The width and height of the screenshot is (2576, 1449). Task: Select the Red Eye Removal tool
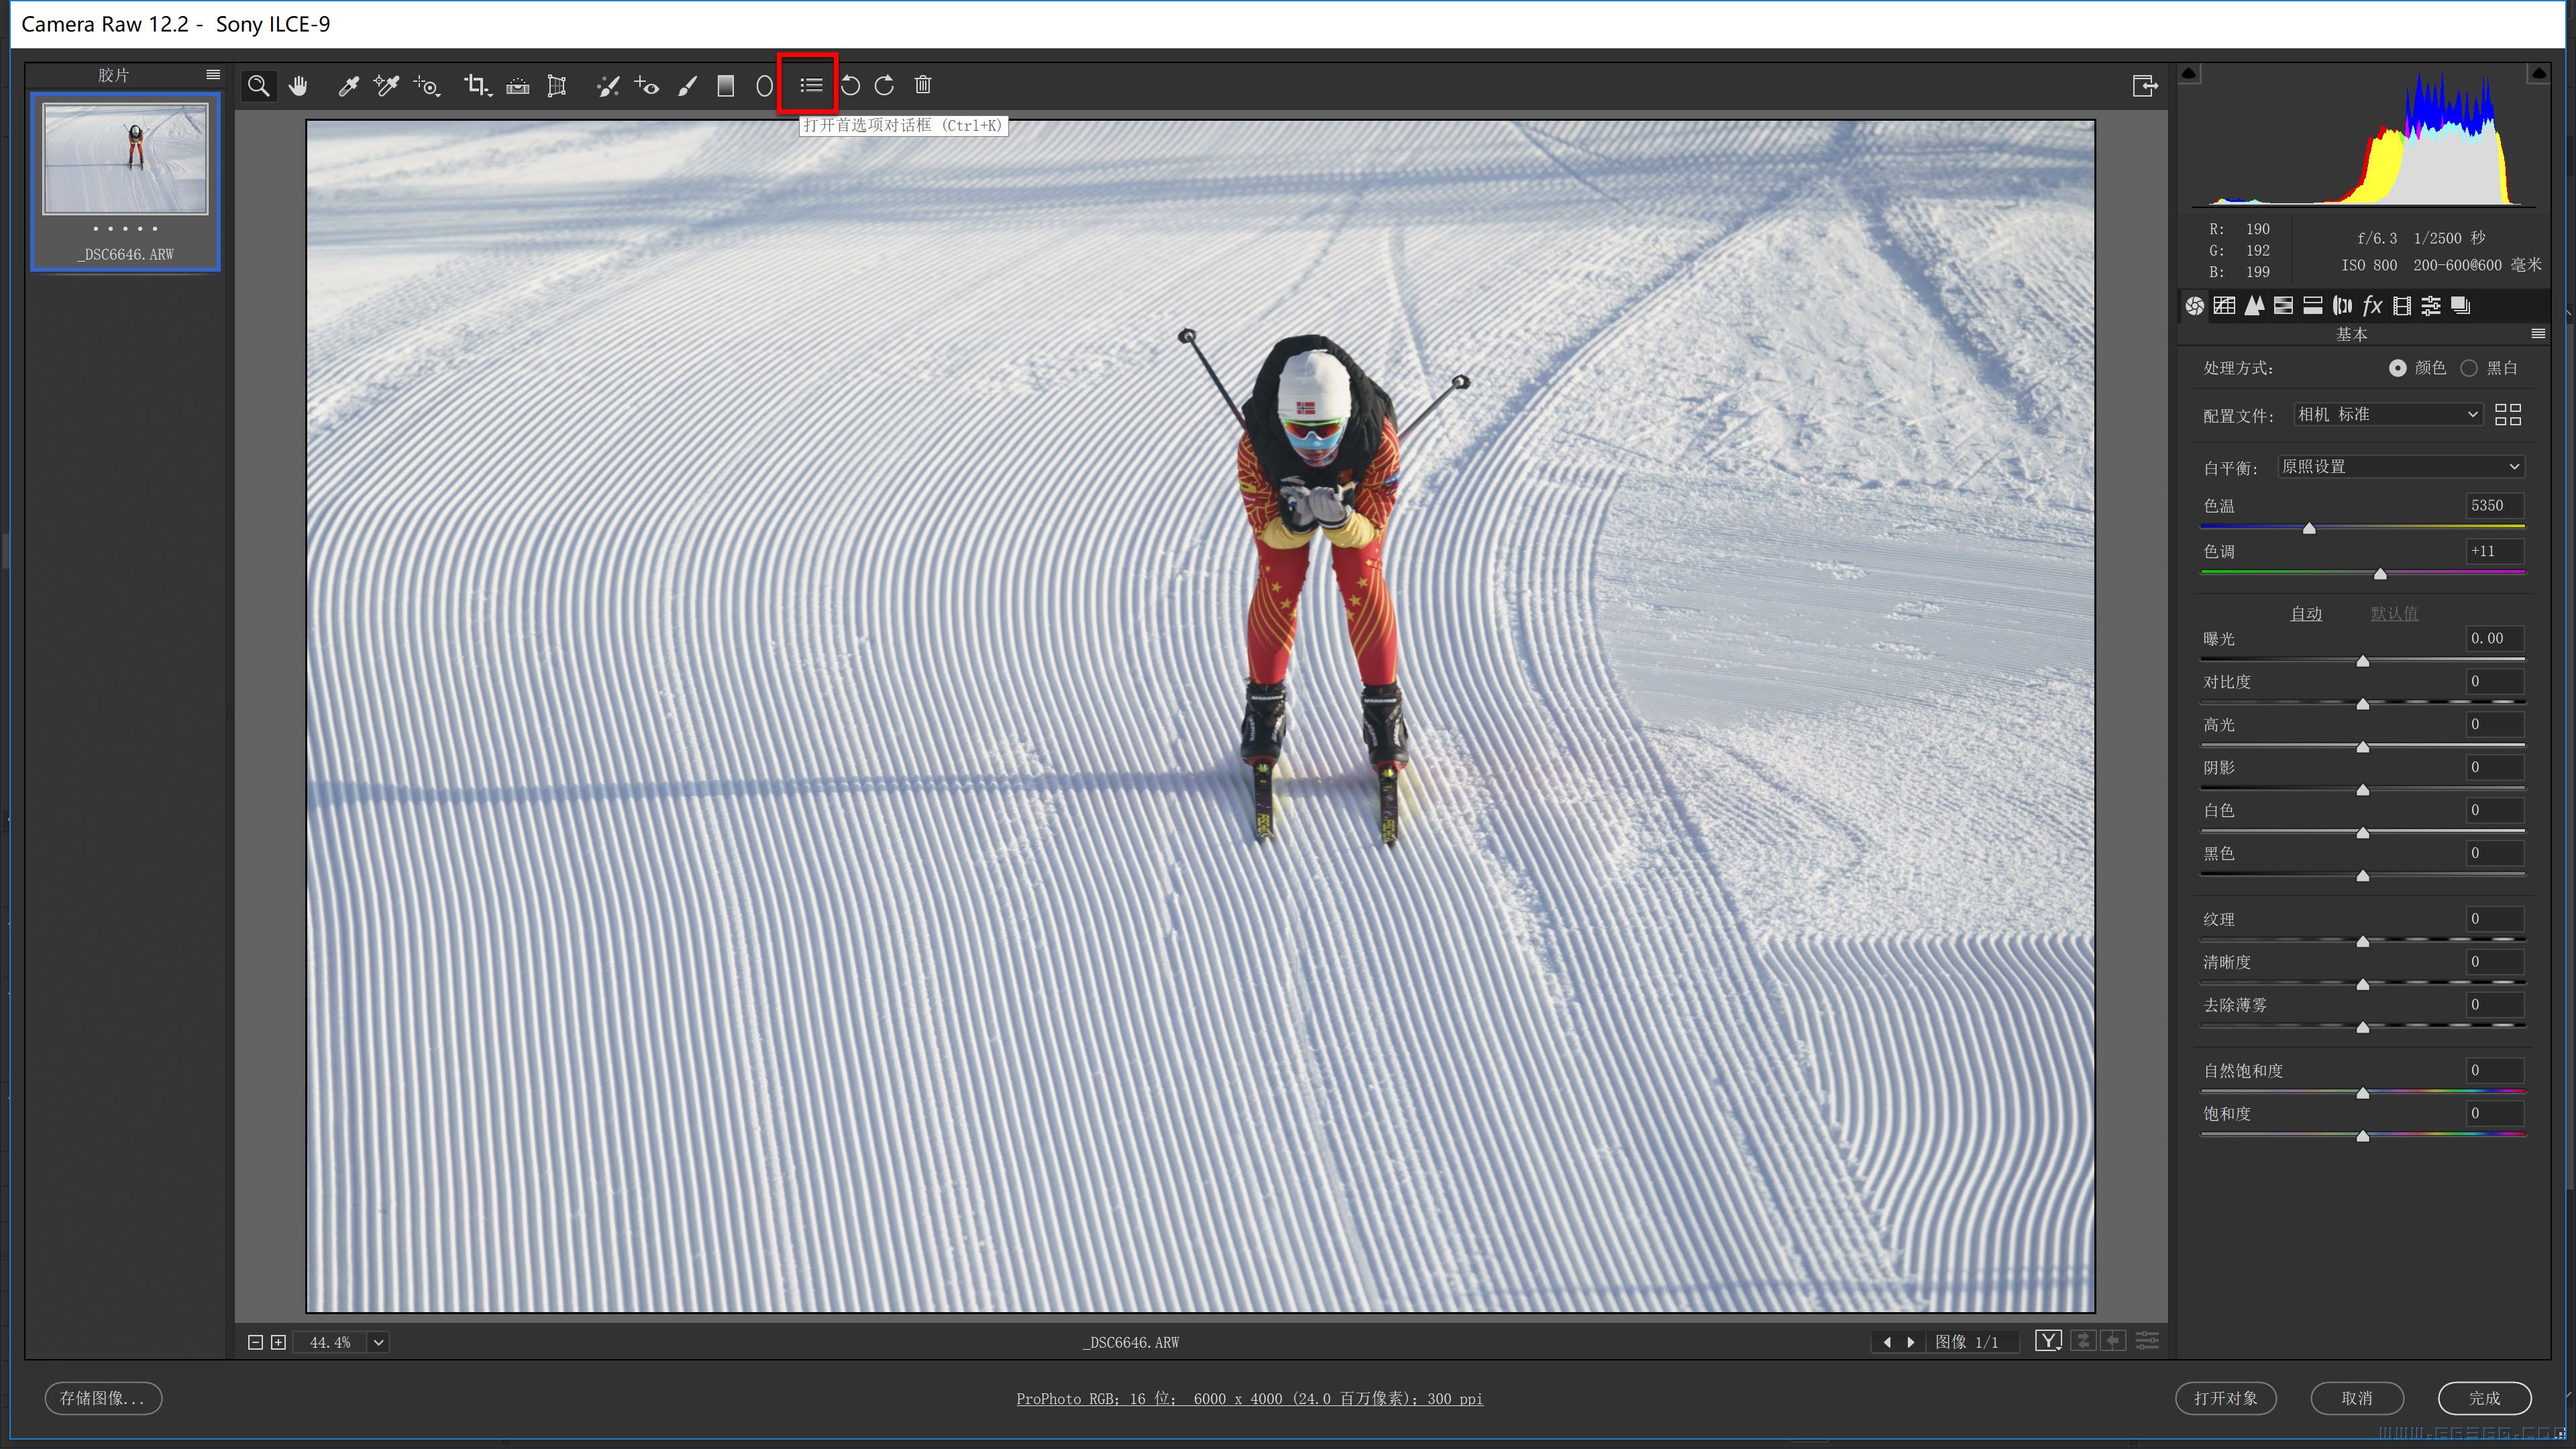point(647,86)
